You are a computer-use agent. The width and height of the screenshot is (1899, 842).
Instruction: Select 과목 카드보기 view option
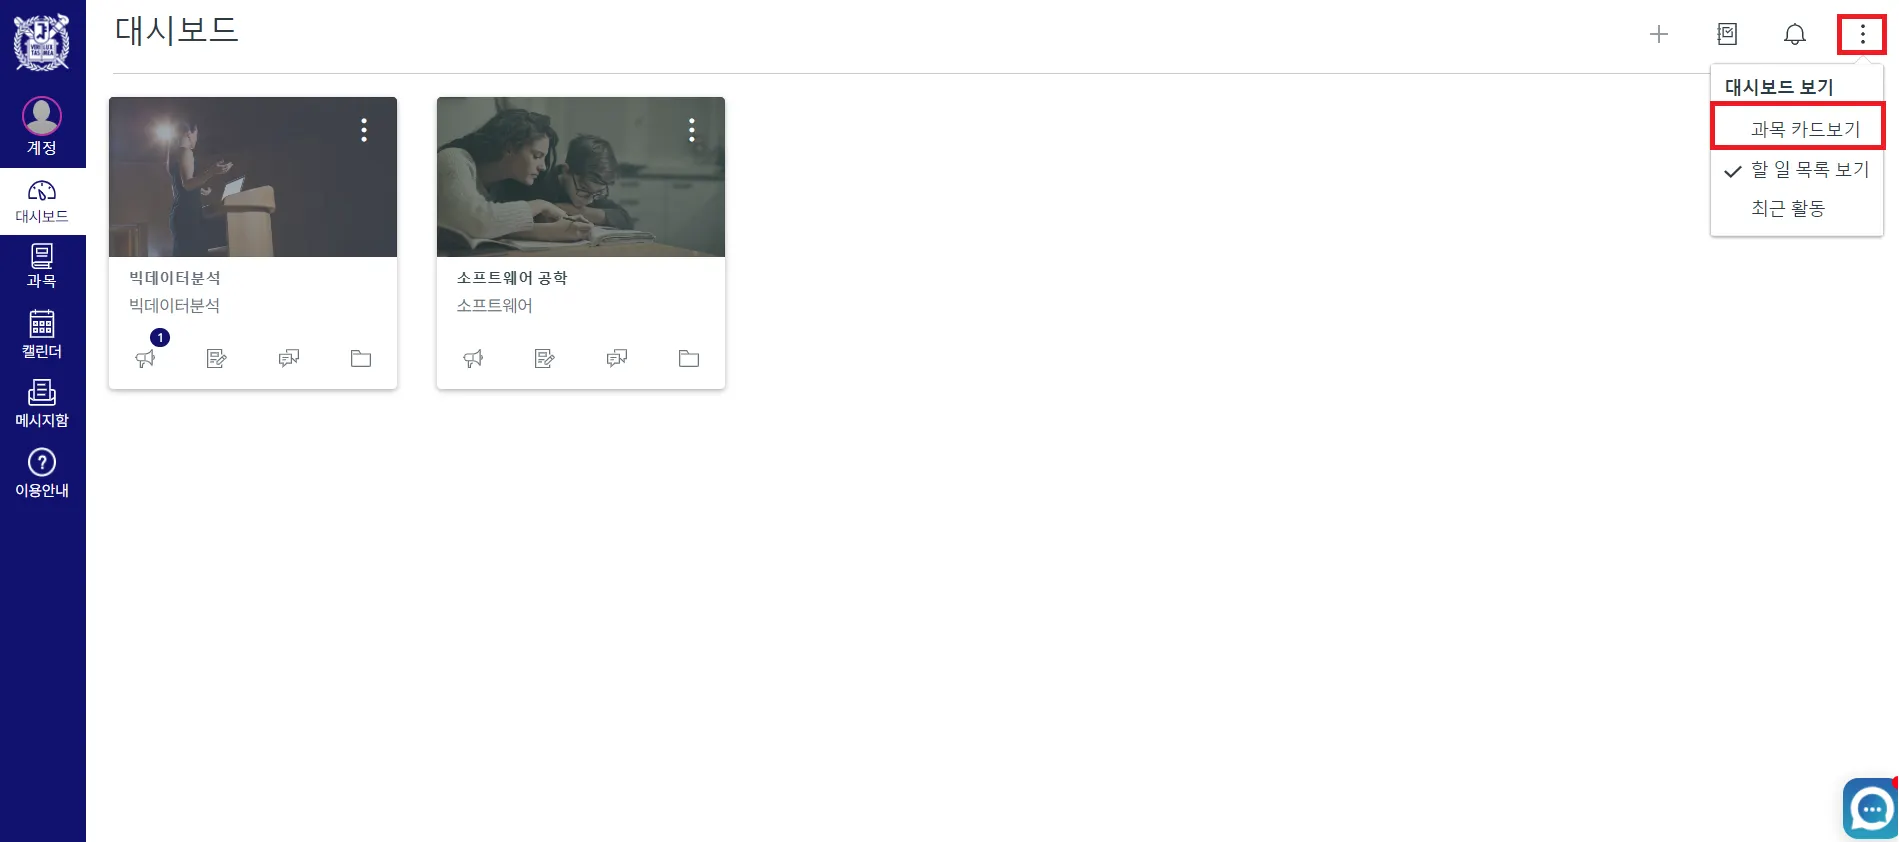[1798, 128]
